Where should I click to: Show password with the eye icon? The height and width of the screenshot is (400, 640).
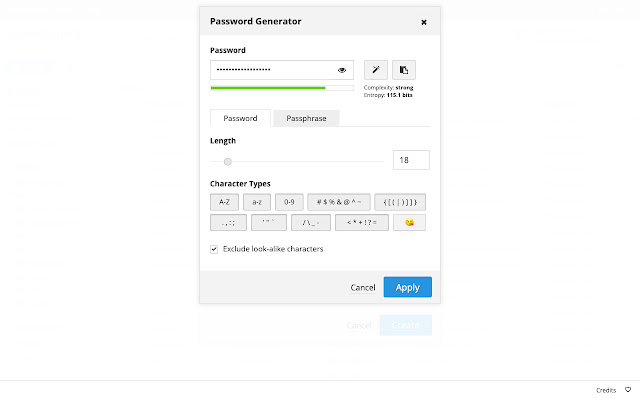(x=342, y=70)
